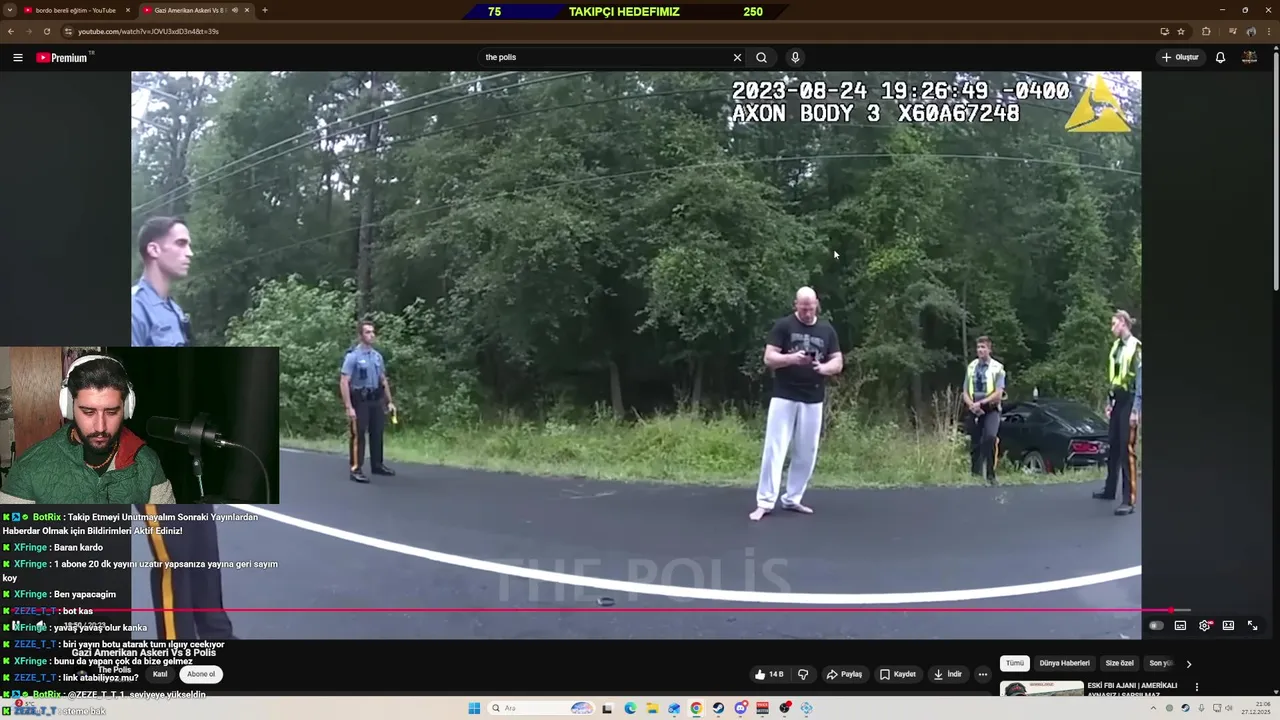This screenshot has height=720, width=1280.
Task: Toggle subtitles in the video player
Action: pos(1180,626)
